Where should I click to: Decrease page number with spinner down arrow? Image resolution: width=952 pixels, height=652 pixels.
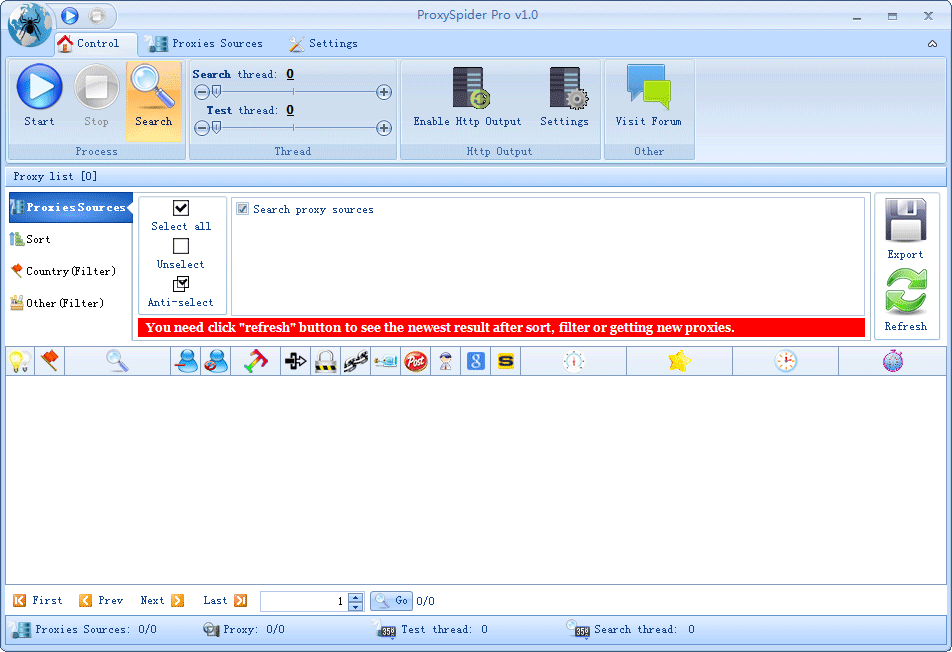(356, 606)
